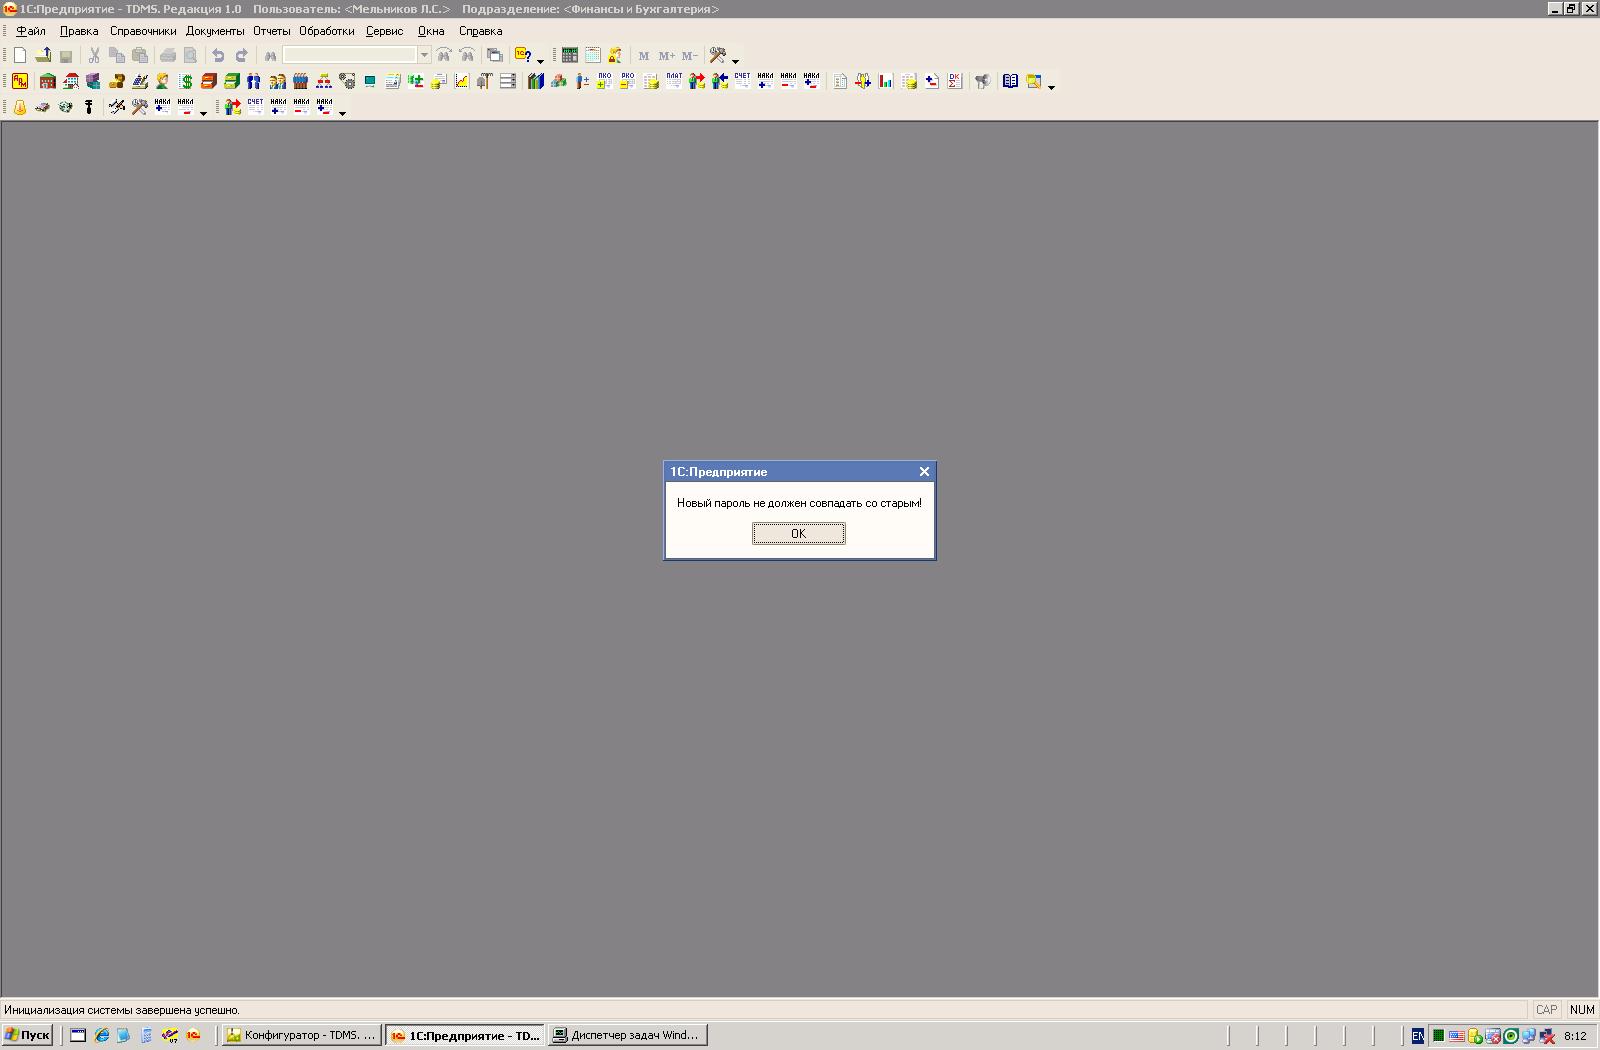
Task: Click the green dollar sign icon
Action: coord(186,81)
